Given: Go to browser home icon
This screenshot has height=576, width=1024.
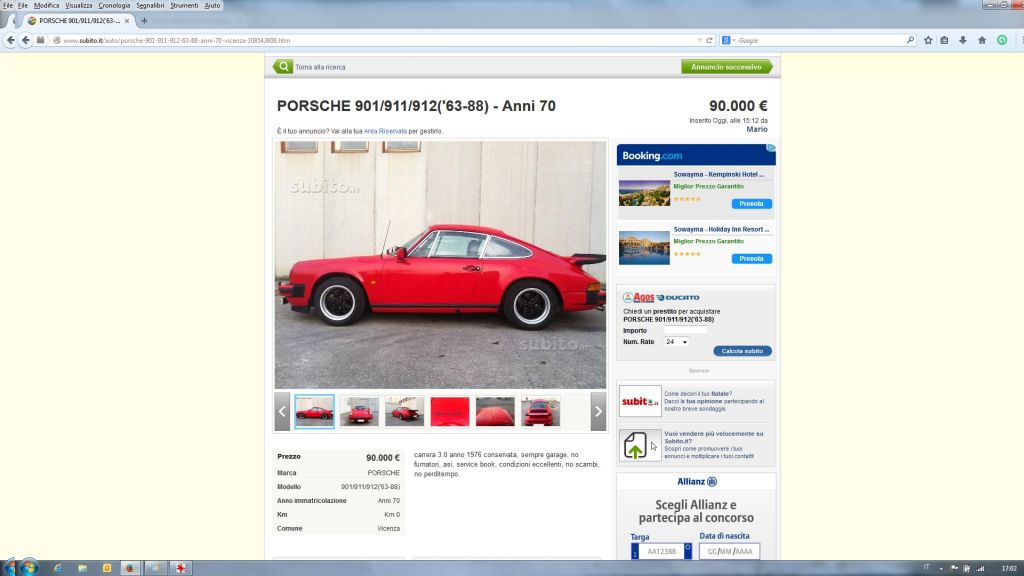Looking at the screenshot, I should 982,40.
